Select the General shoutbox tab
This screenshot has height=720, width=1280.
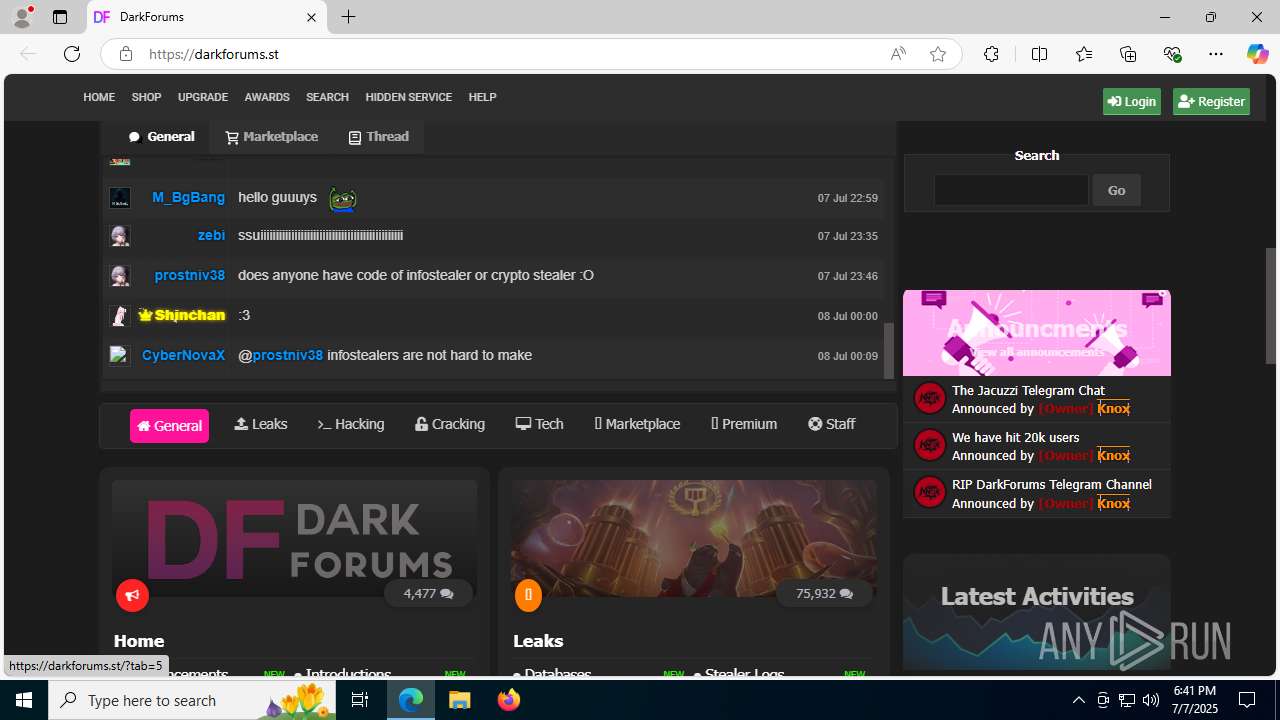(x=162, y=137)
